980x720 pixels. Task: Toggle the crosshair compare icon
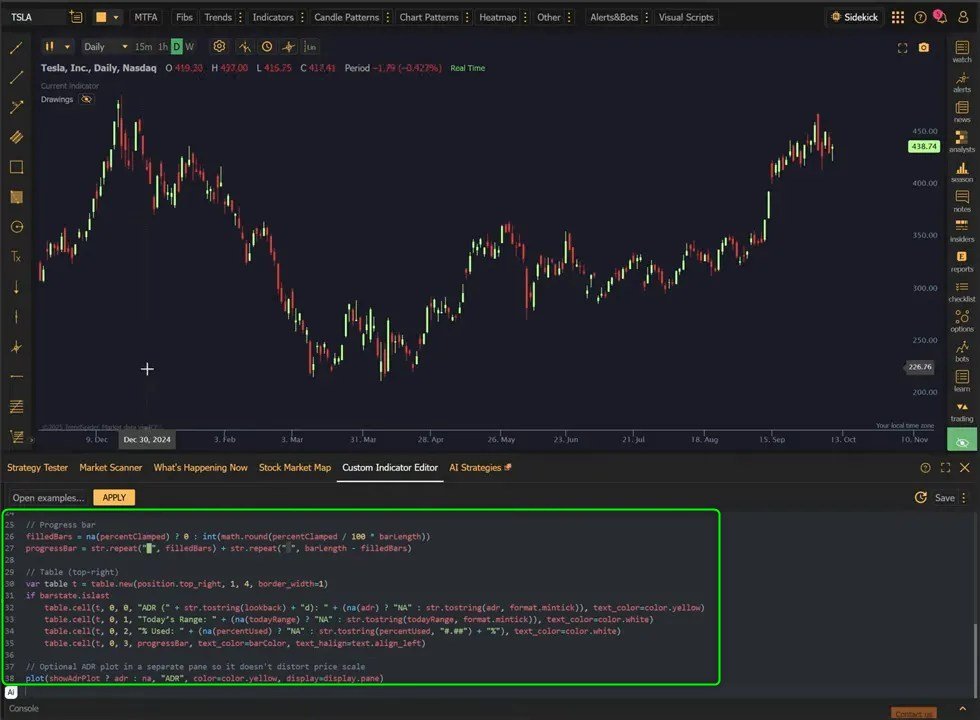[x=288, y=46]
